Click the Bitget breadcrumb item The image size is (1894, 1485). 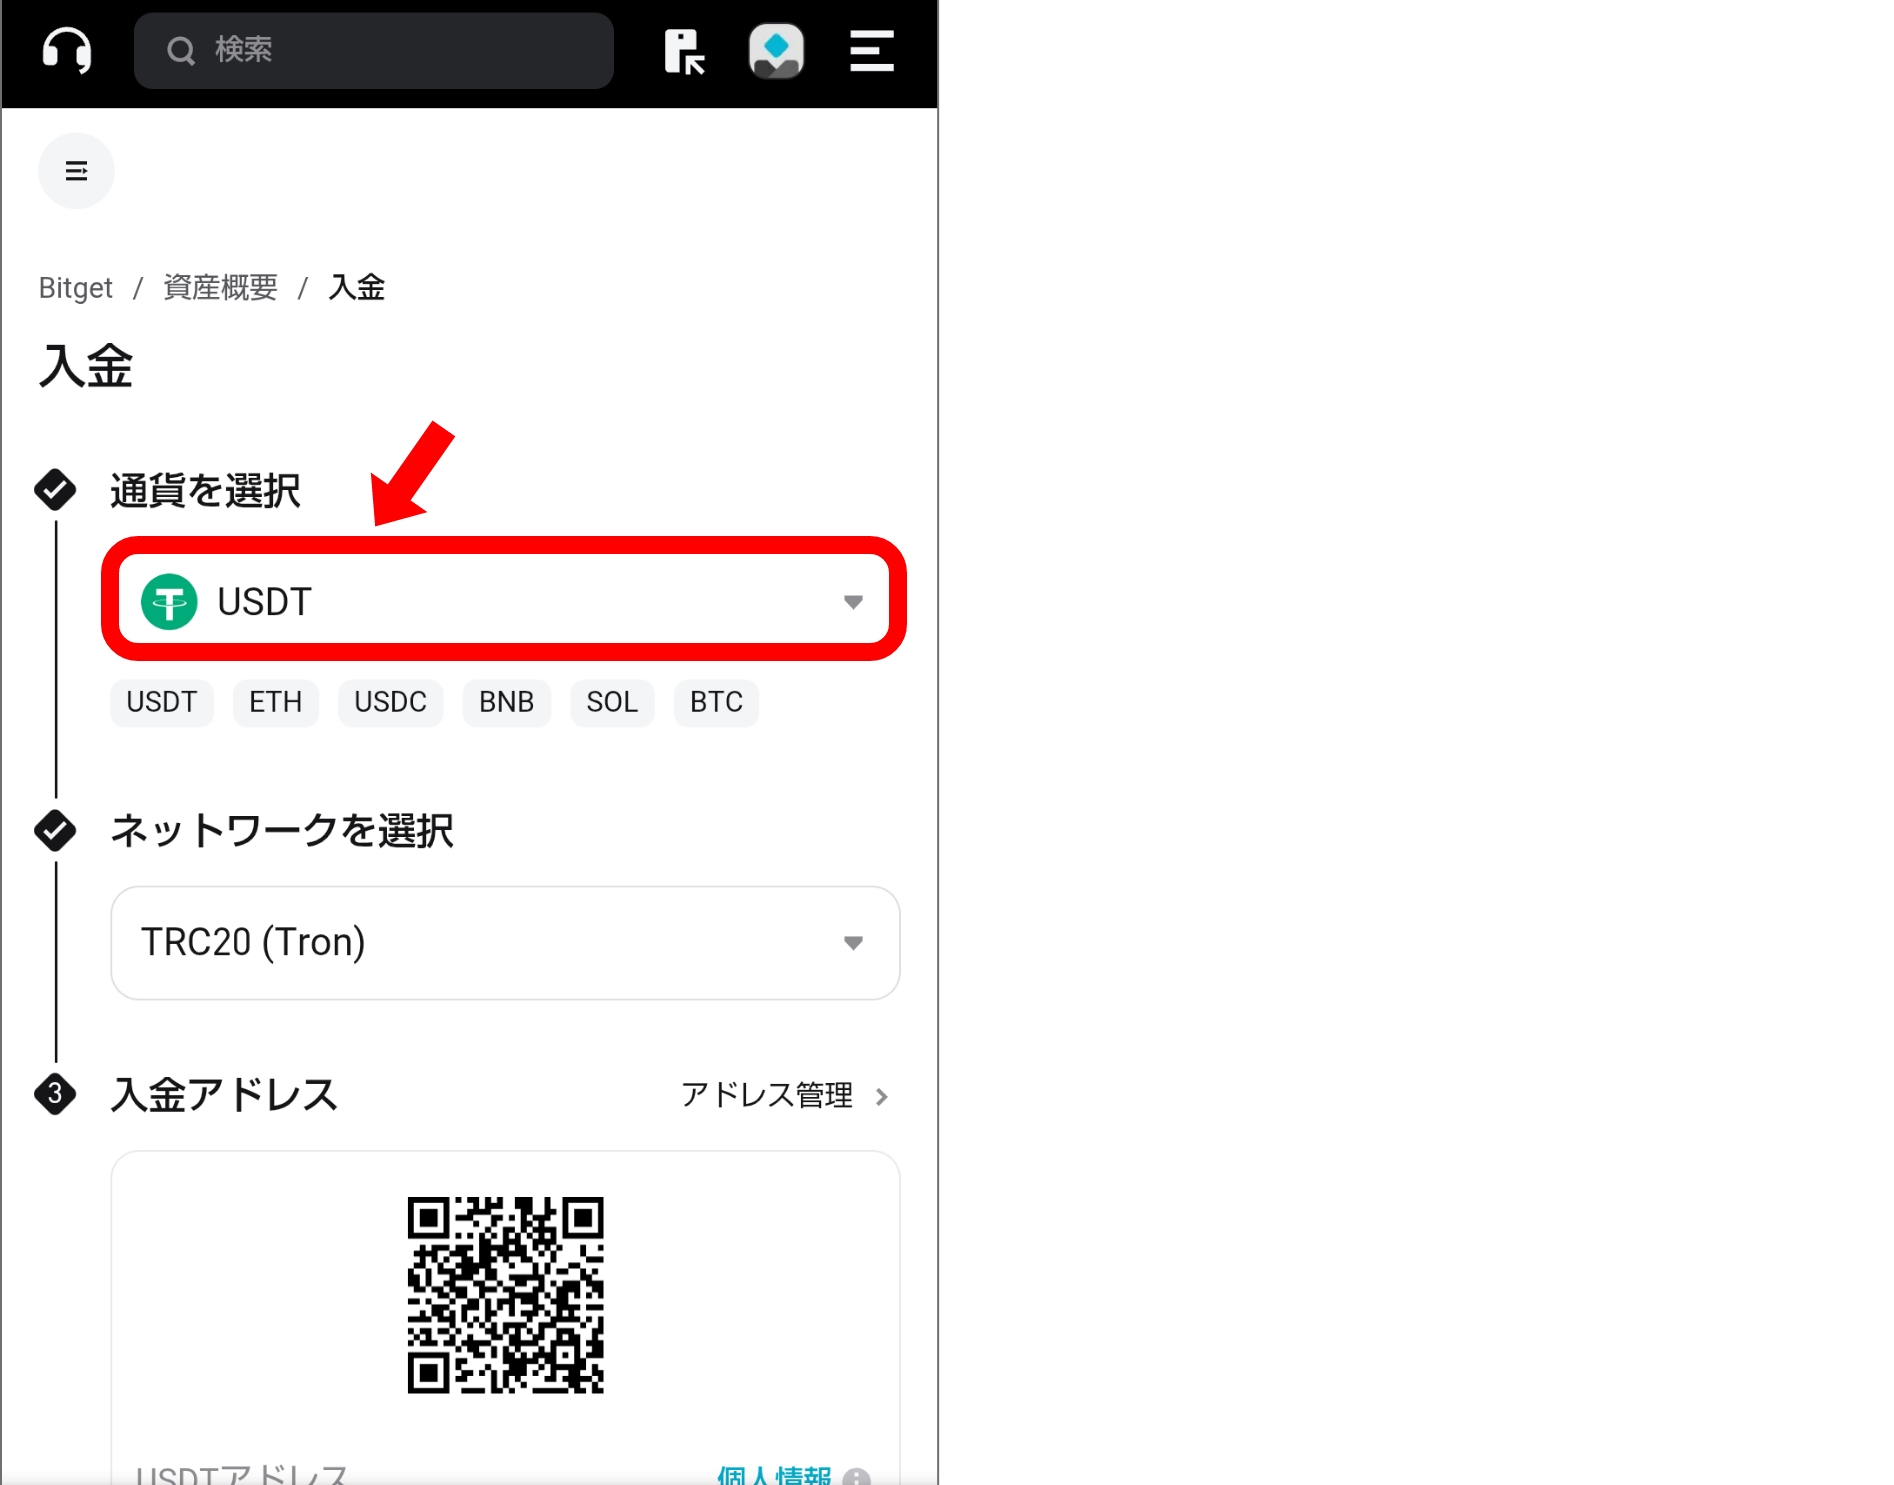pyautogui.click(x=75, y=288)
